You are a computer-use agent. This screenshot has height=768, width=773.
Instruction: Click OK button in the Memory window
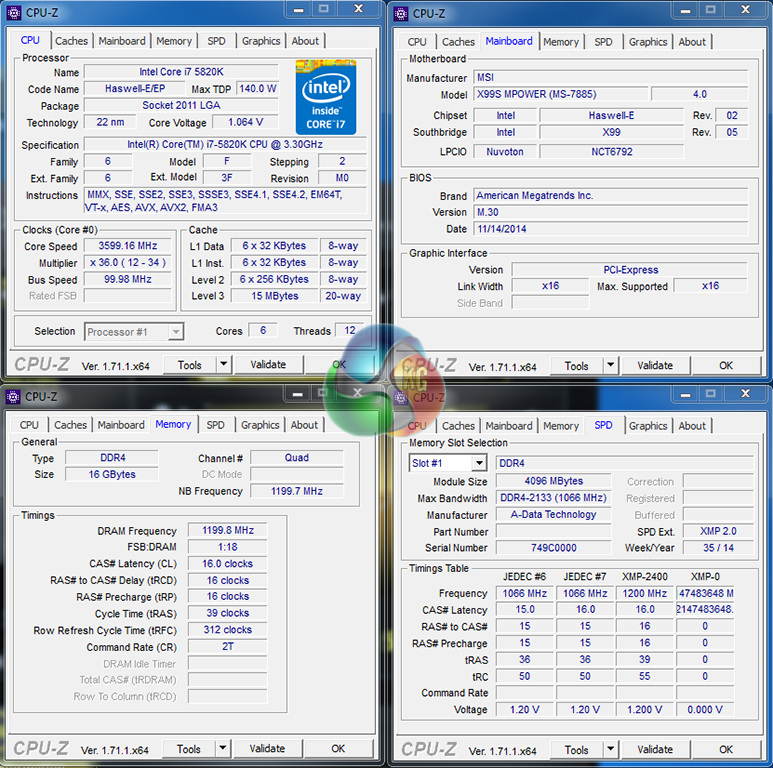tap(338, 748)
